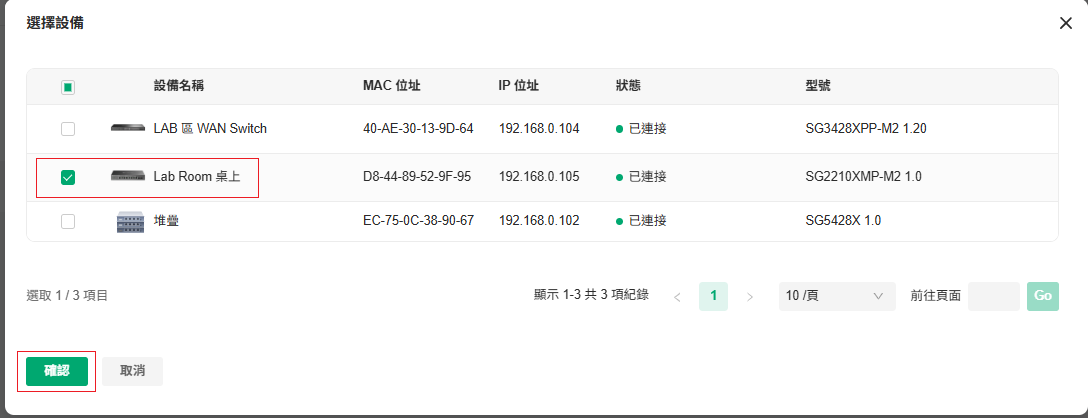The width and height of the screenshot is (1088, 418).
Task: Click the Go button
Action: point(1043,296)
